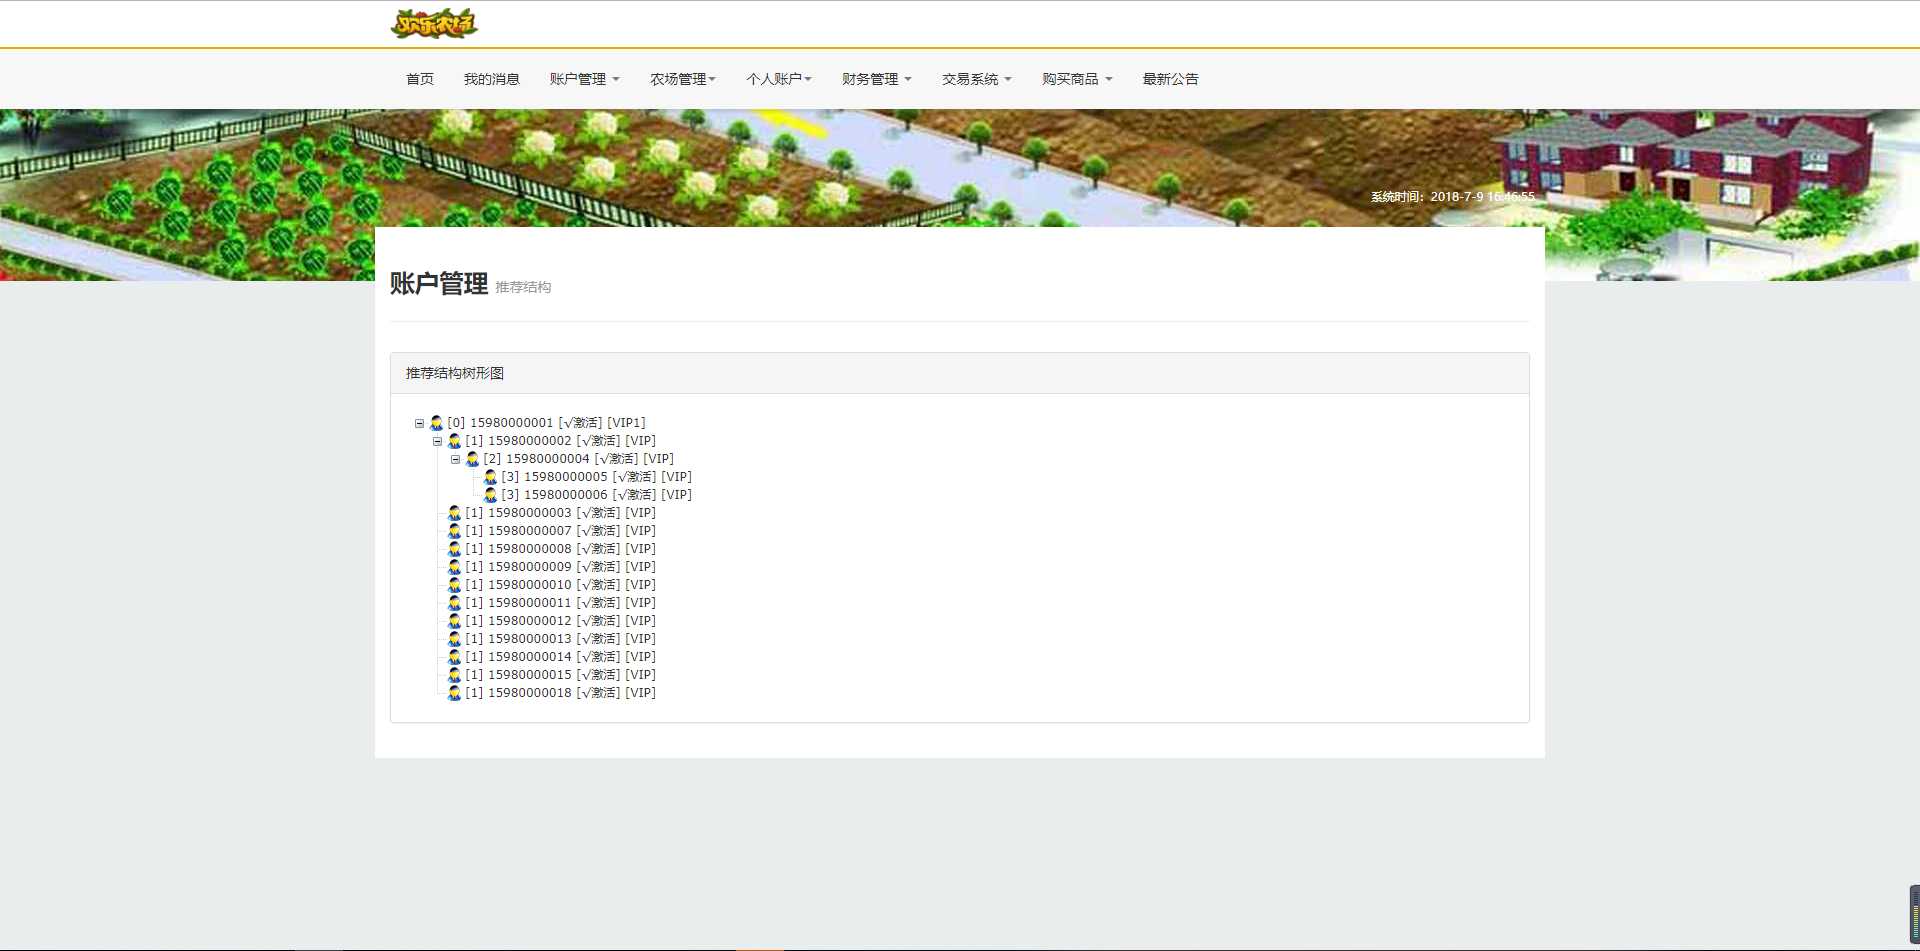This screenshot has height=951, width=1920.
Task: Click user icon for 15980000006
Action: click(490, 495)
